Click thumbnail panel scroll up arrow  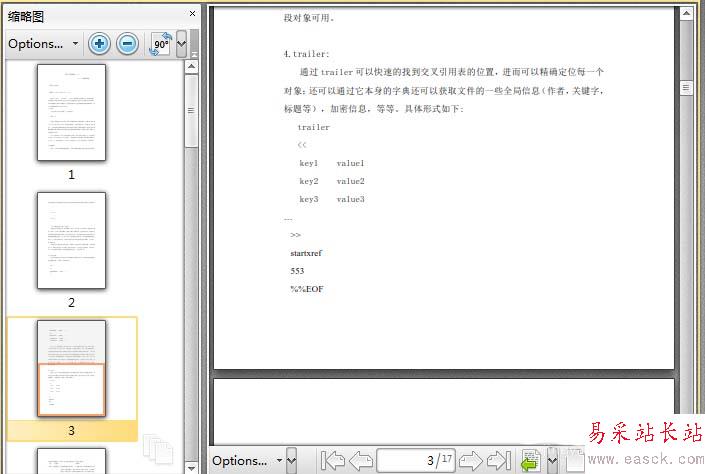192,67
